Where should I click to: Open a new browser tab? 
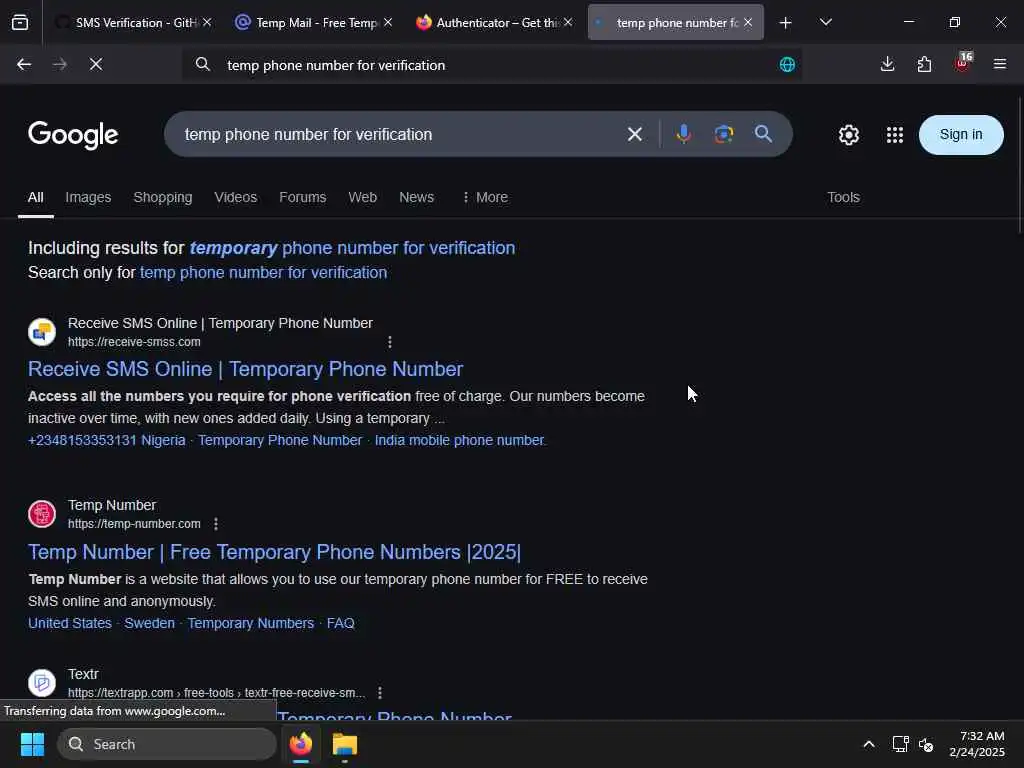(x=786, y=23)
